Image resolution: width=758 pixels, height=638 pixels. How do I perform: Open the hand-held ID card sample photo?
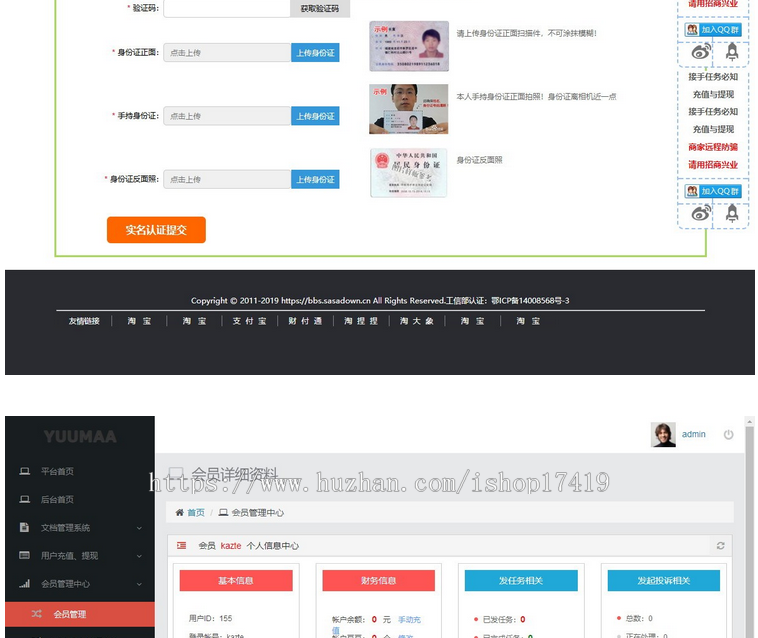(408, 109)
